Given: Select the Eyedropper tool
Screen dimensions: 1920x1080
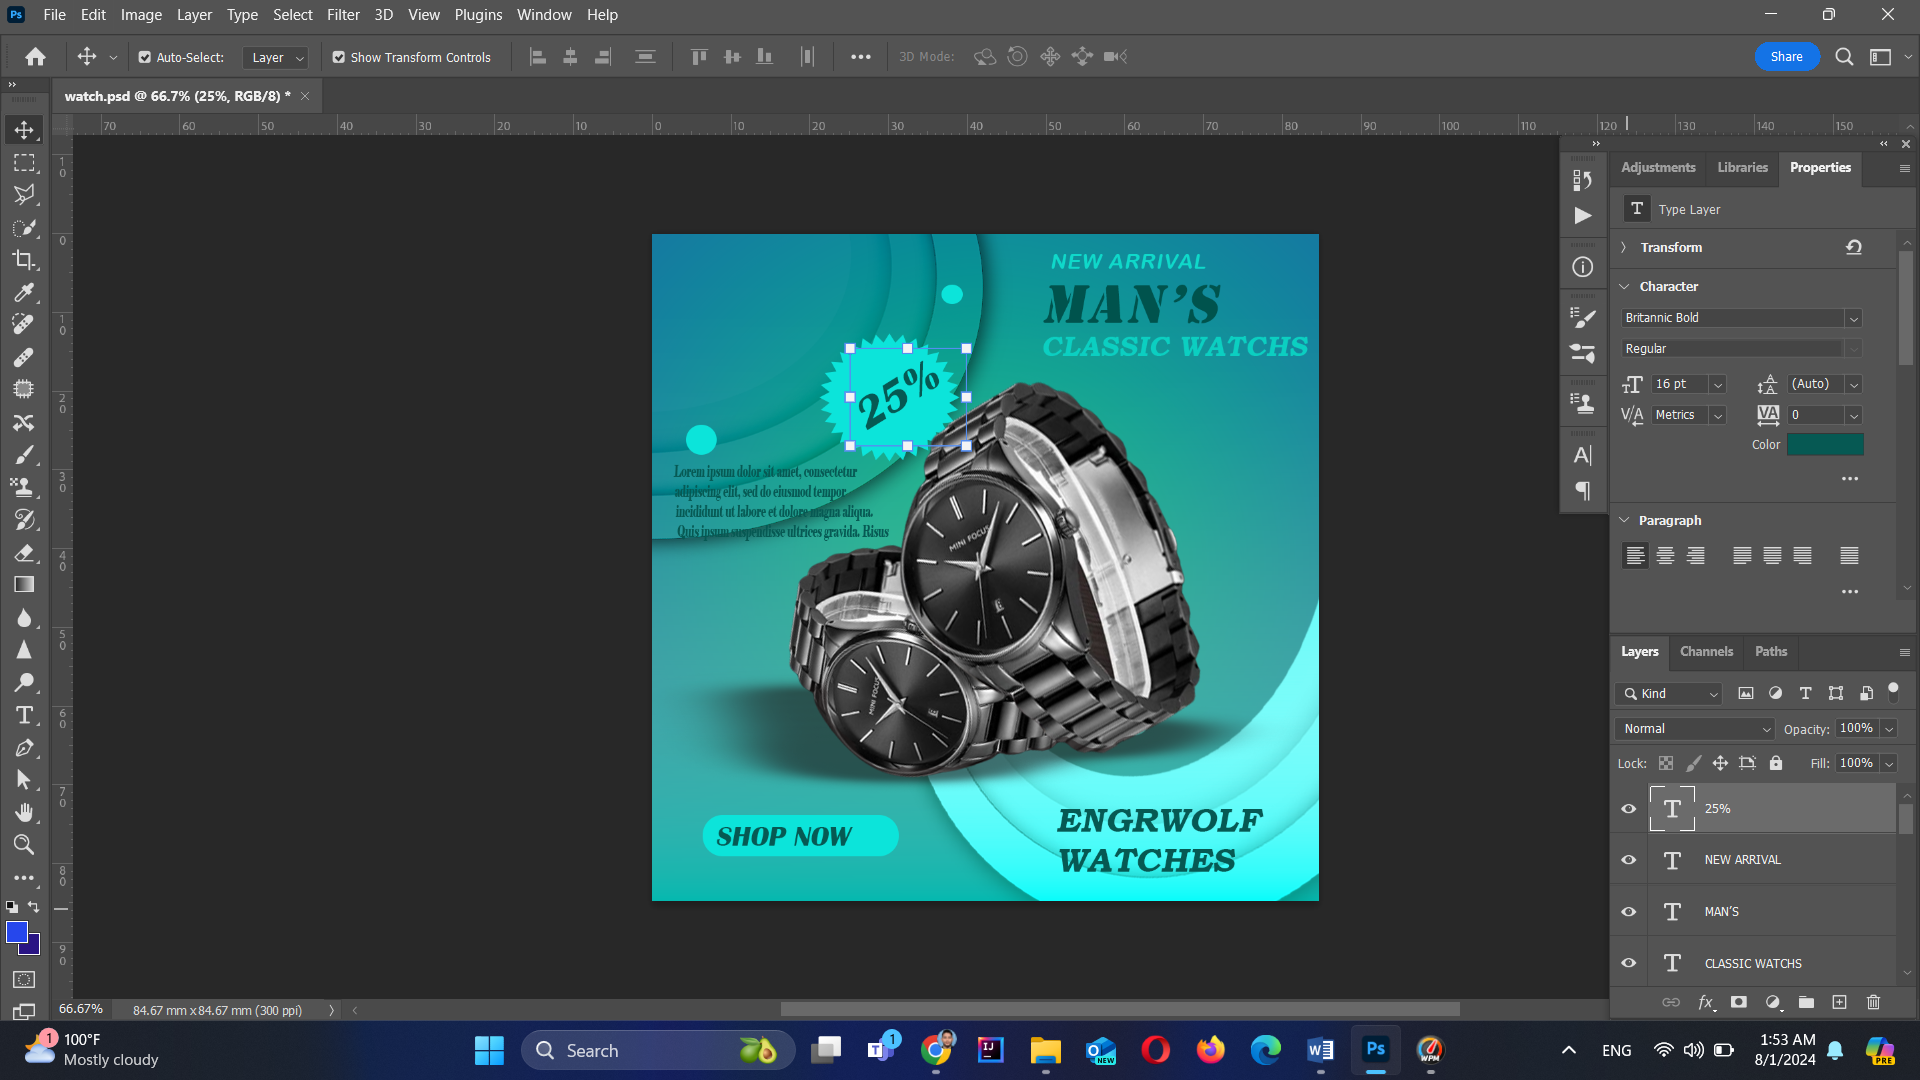Looking at the screenshot, I should pos(24,293).
